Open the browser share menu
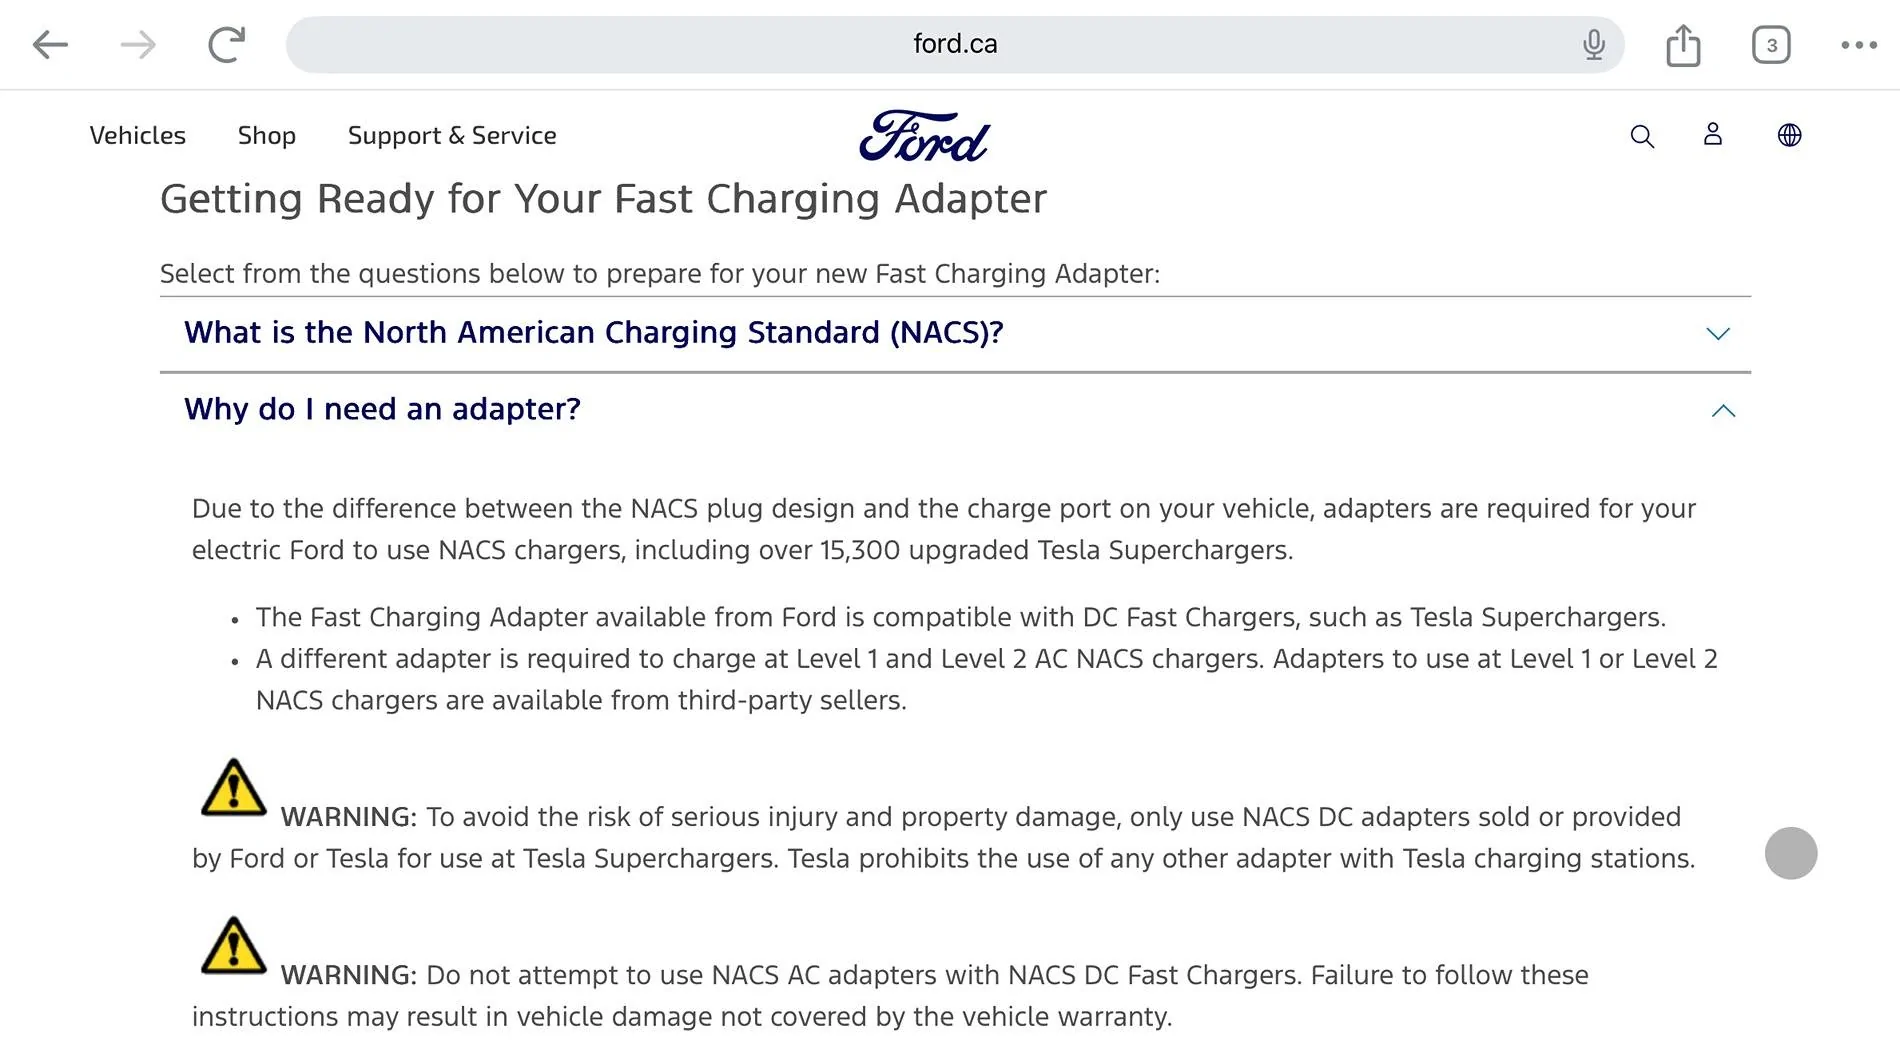Screen dimensions: 1900x1041 [1683, 45]
